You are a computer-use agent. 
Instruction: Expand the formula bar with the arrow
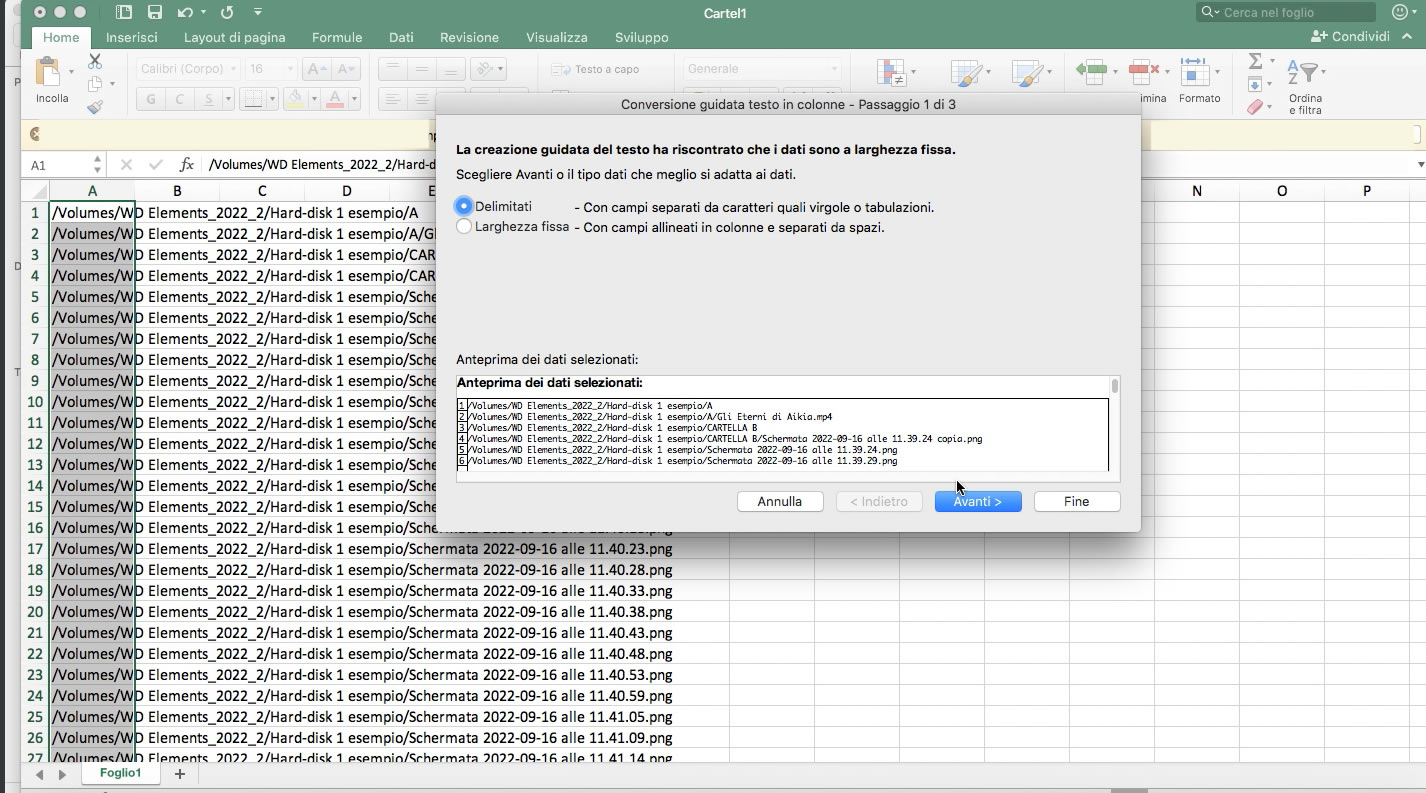pyautogui.click(x=1420, y=165)
